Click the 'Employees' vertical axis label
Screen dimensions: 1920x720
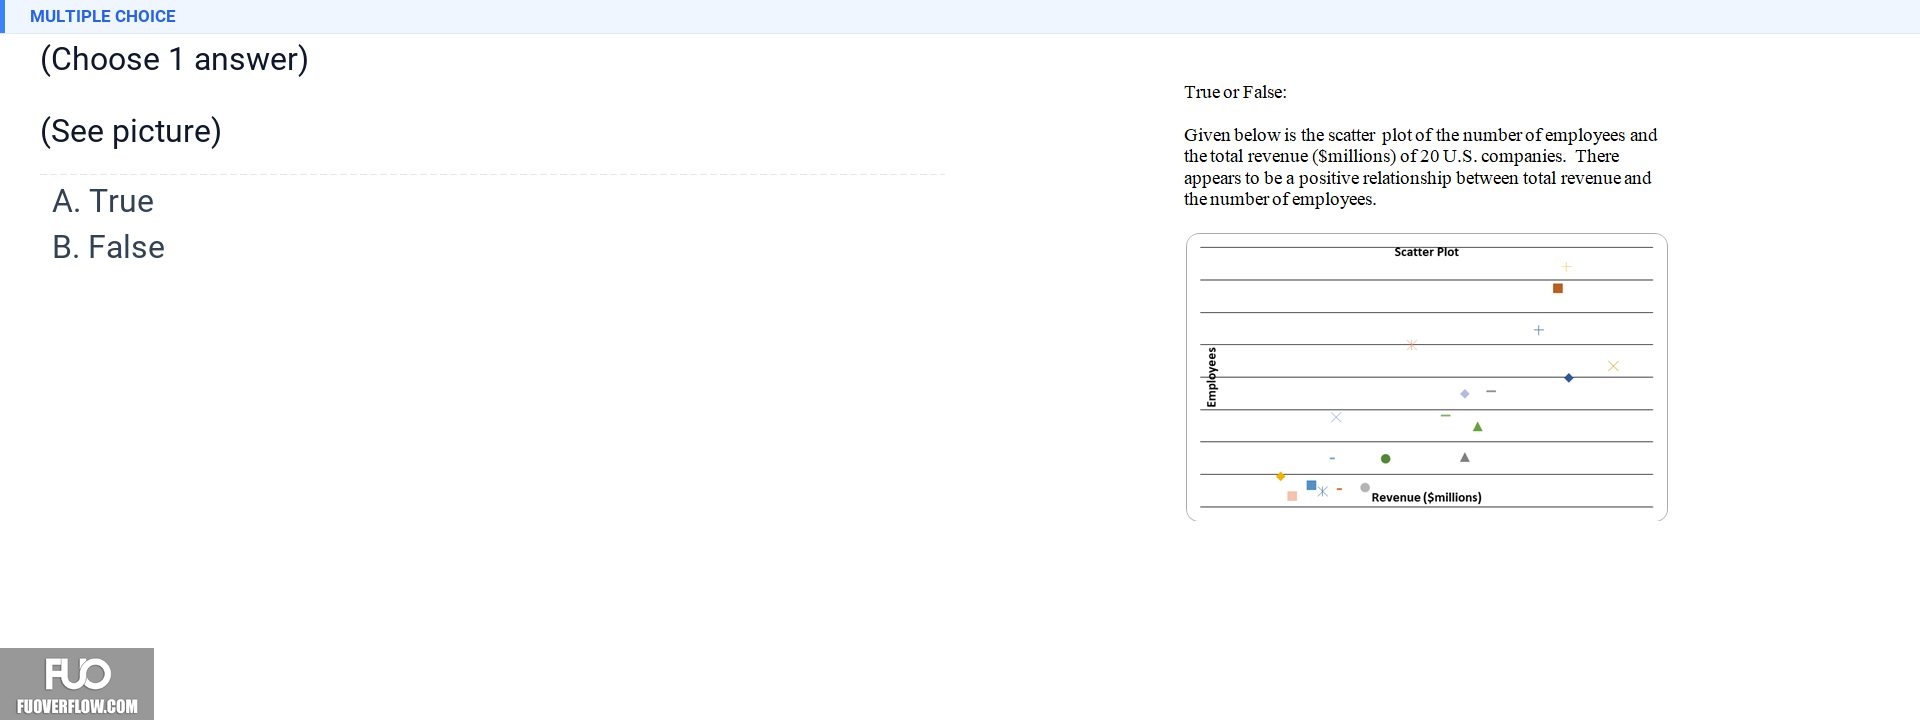point(1212,377)
